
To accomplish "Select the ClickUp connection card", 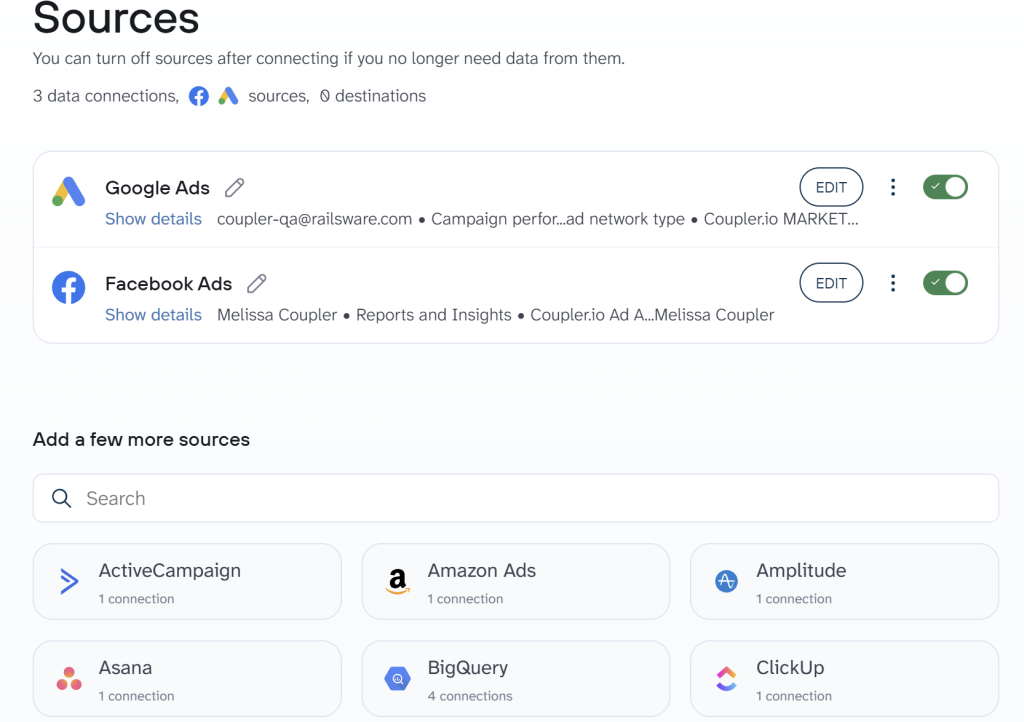I will click(844, 678).
